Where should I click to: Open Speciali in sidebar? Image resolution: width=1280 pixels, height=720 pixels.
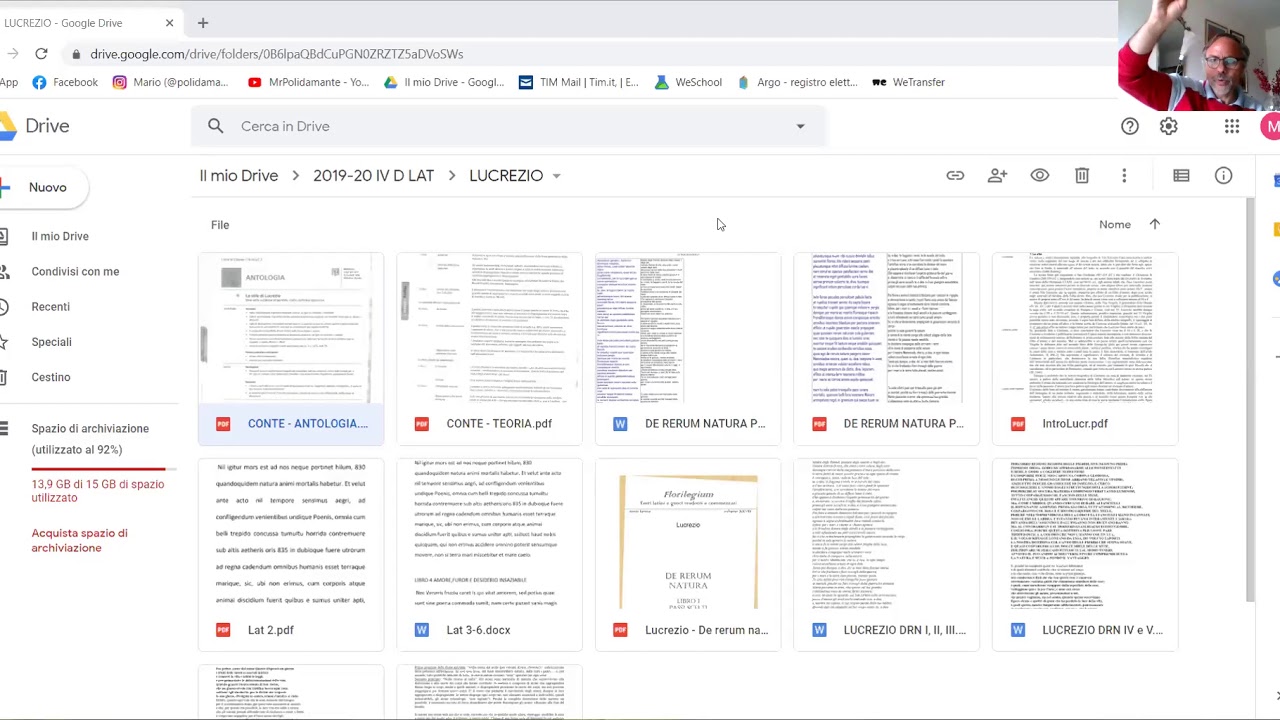tap(51, 342)
